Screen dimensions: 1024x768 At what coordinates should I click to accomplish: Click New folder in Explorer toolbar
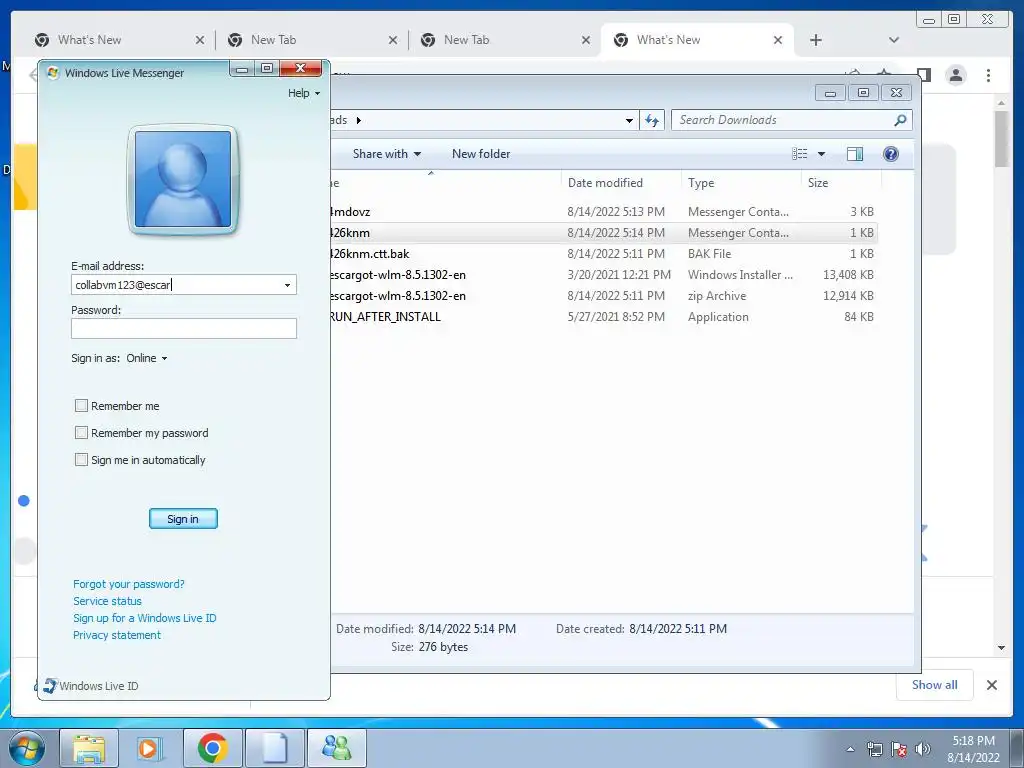[x=481, y=154]
